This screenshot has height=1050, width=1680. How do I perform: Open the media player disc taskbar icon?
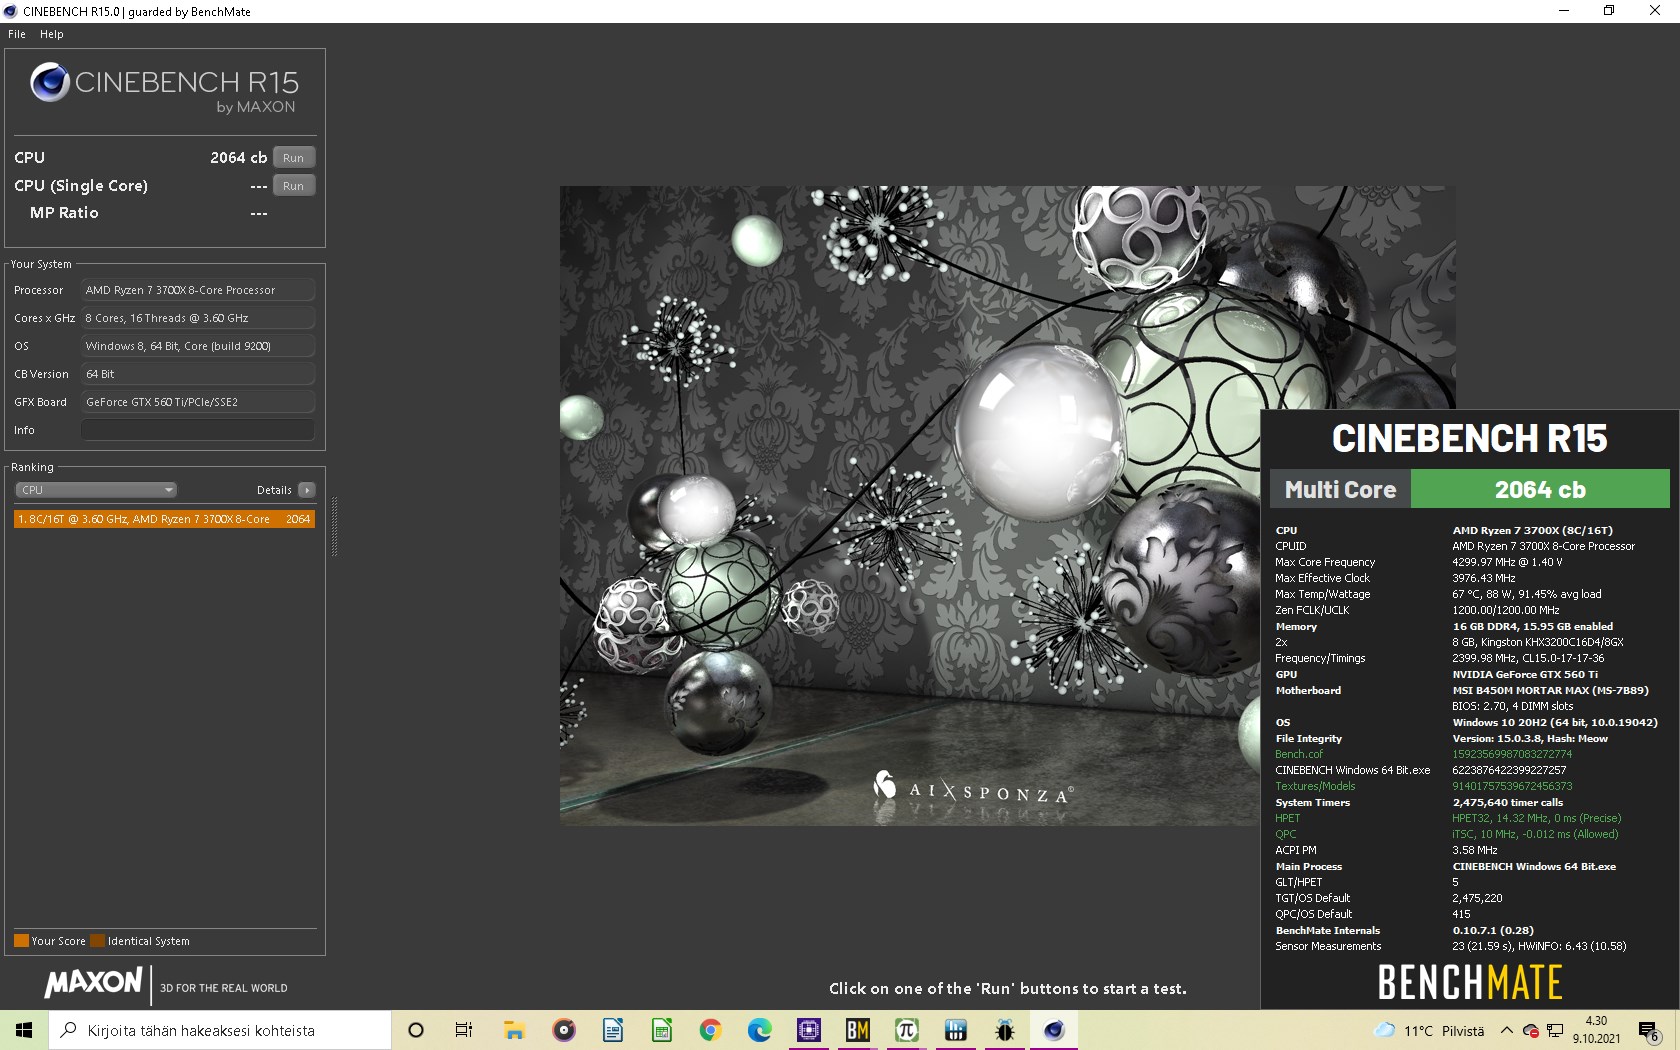pos(564,1030)
